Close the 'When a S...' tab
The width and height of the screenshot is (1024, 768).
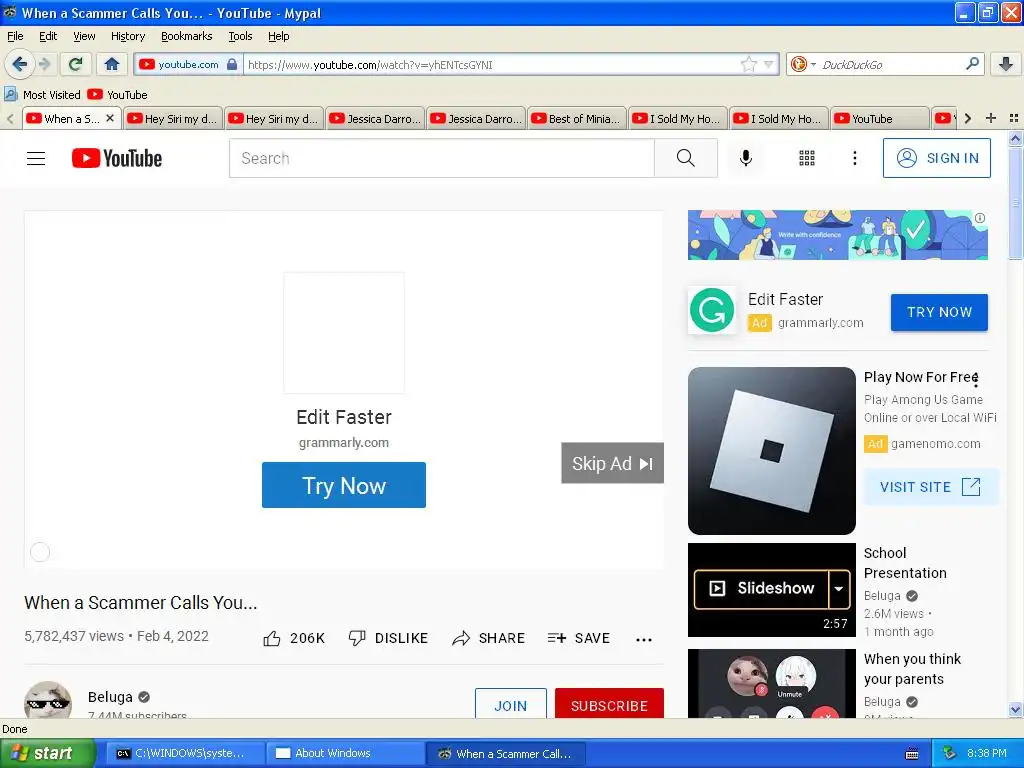point(110,118)
